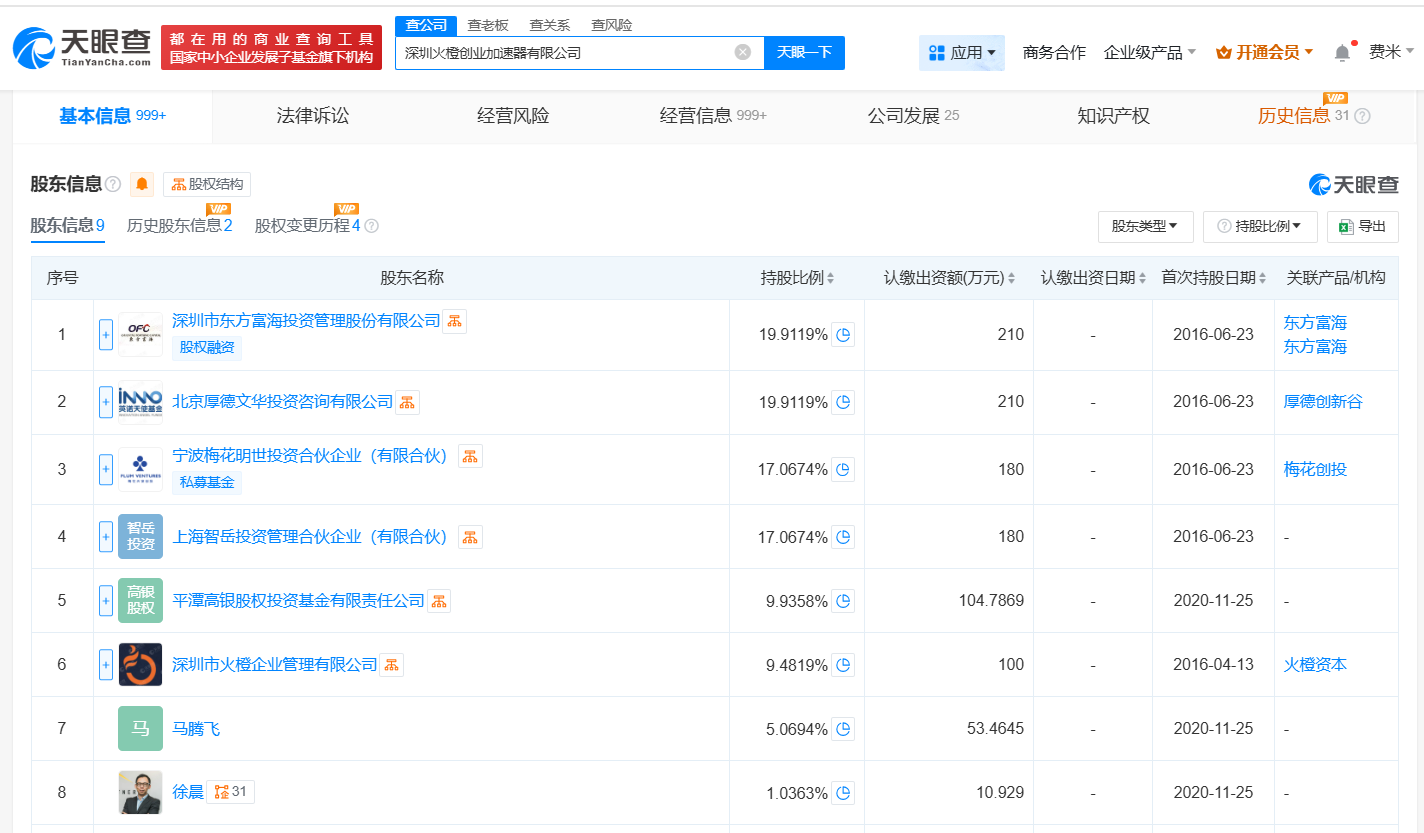Viewport: 1424px width, 833px height.
Task: Open the 股东类型 dropdown filter
Action: point(1145,226)
